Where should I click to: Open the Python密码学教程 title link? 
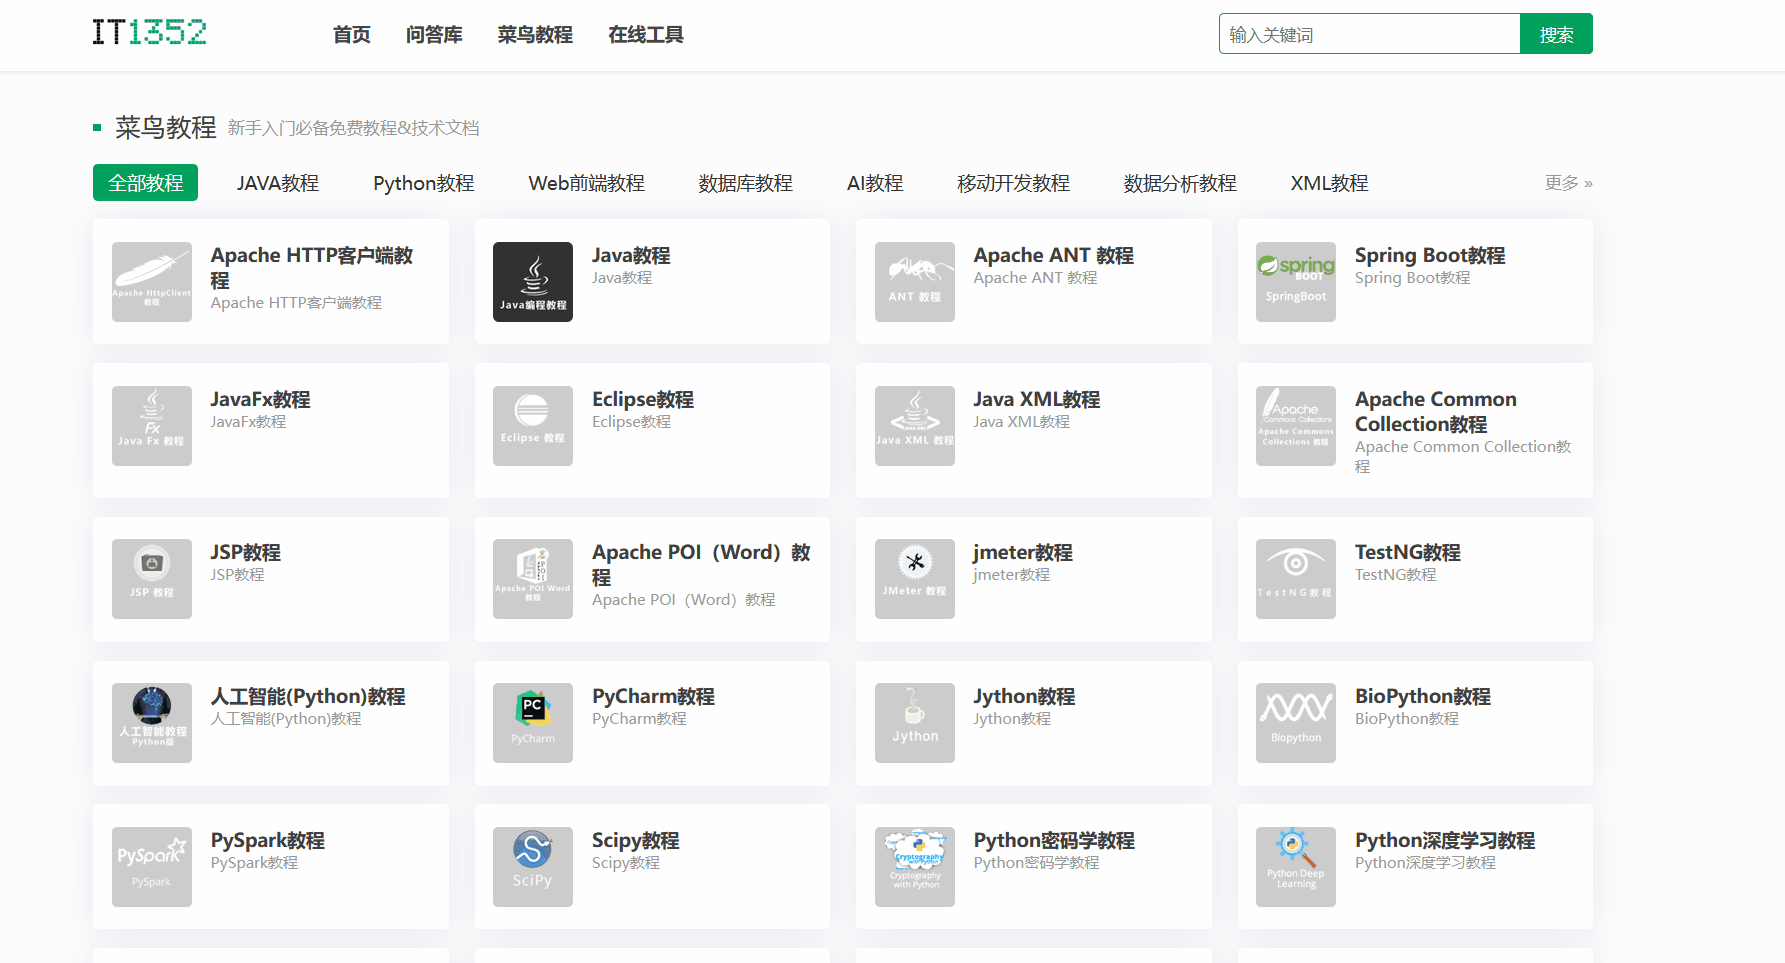click(1054, 840)
